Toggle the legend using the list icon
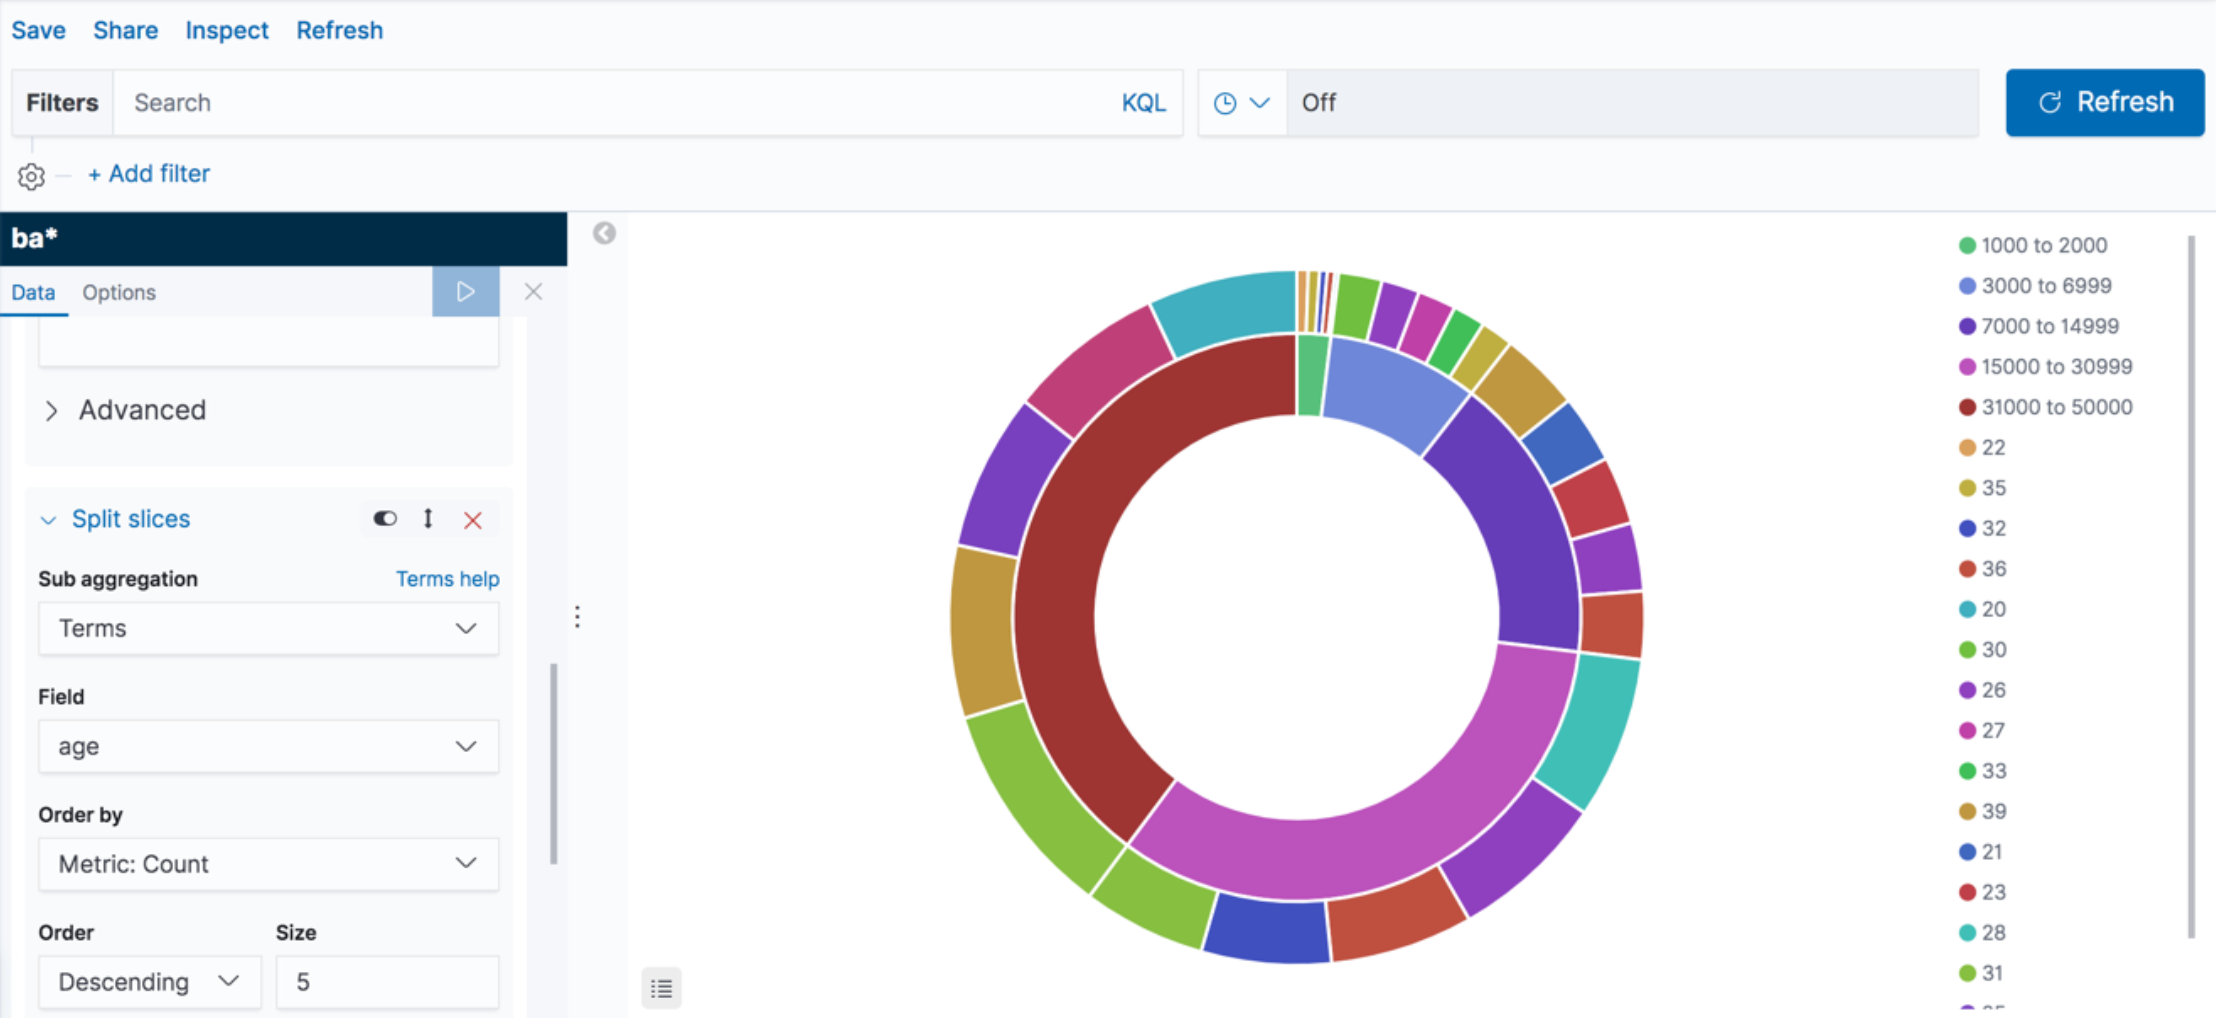Image resolution: width=2216 pixels, height=1018 pixels. [x=661, y=988]
